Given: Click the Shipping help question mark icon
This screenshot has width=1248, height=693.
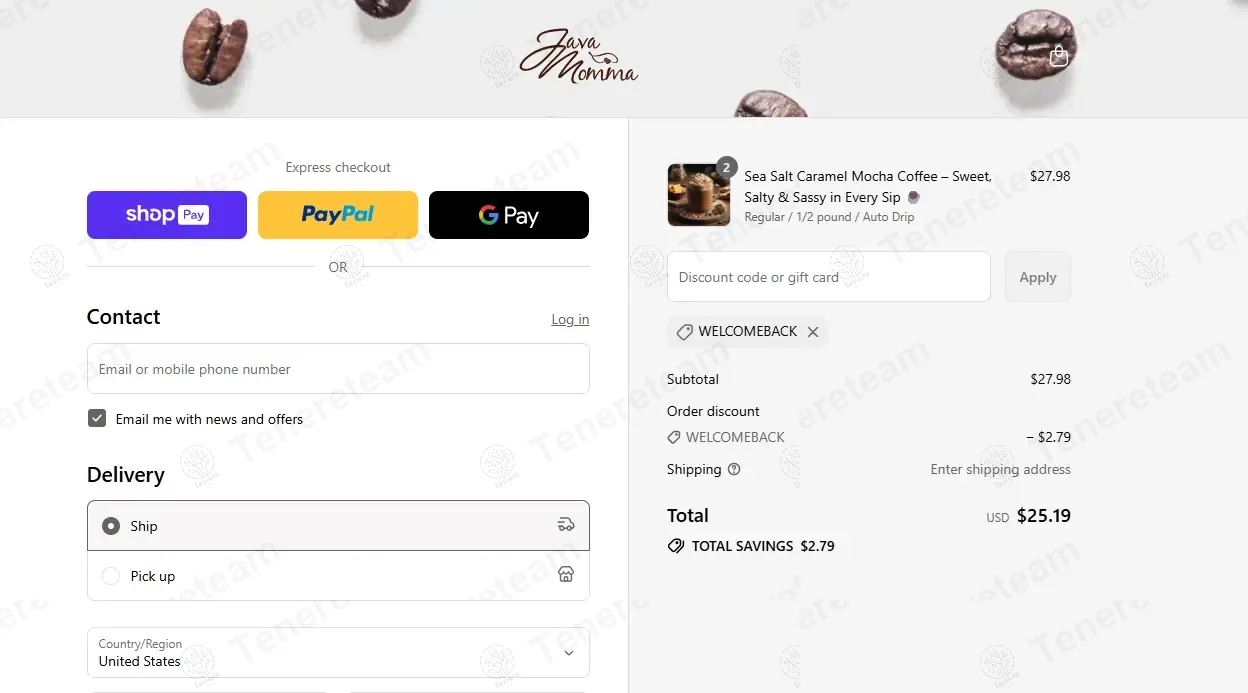Looking at the screenshot, I should (734, 469).
